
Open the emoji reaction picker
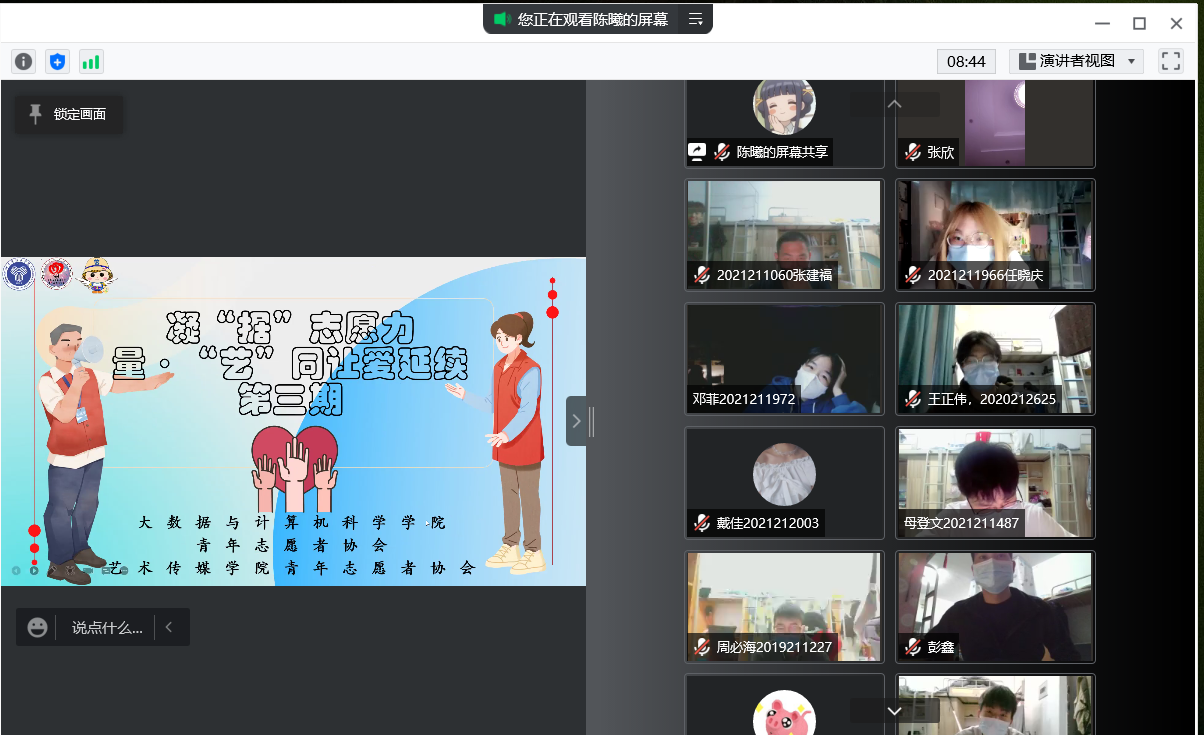pyautogui.click(x=37, y=627)
